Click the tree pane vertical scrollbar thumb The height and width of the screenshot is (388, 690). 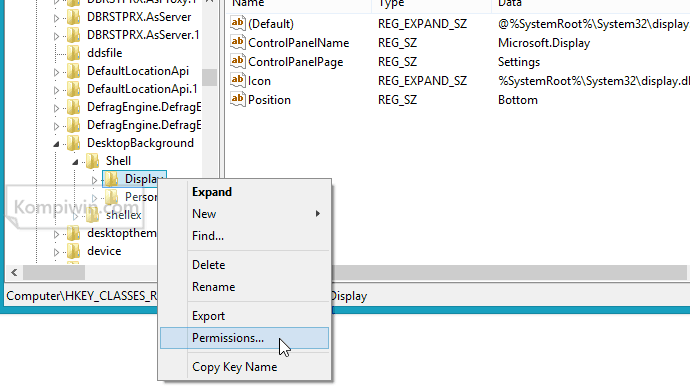click(x=209, y=77)
